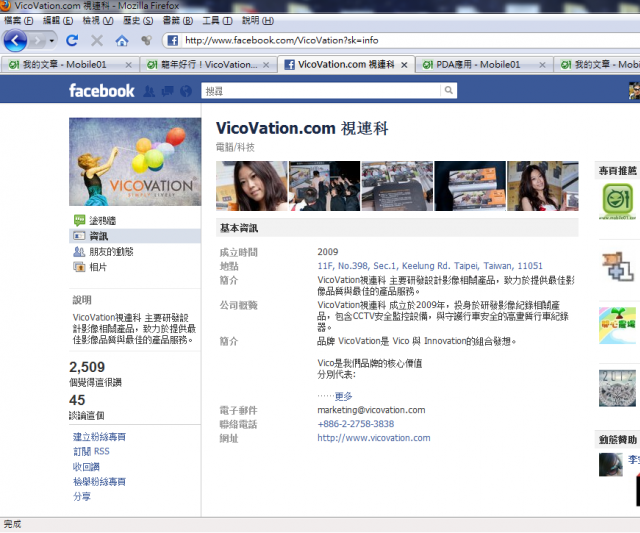Image resolution: width=640 pixels, height=533 pixels.
Task: Go to the Firefox home page icon
Action: pyautogui.click(x=122, y=40)
